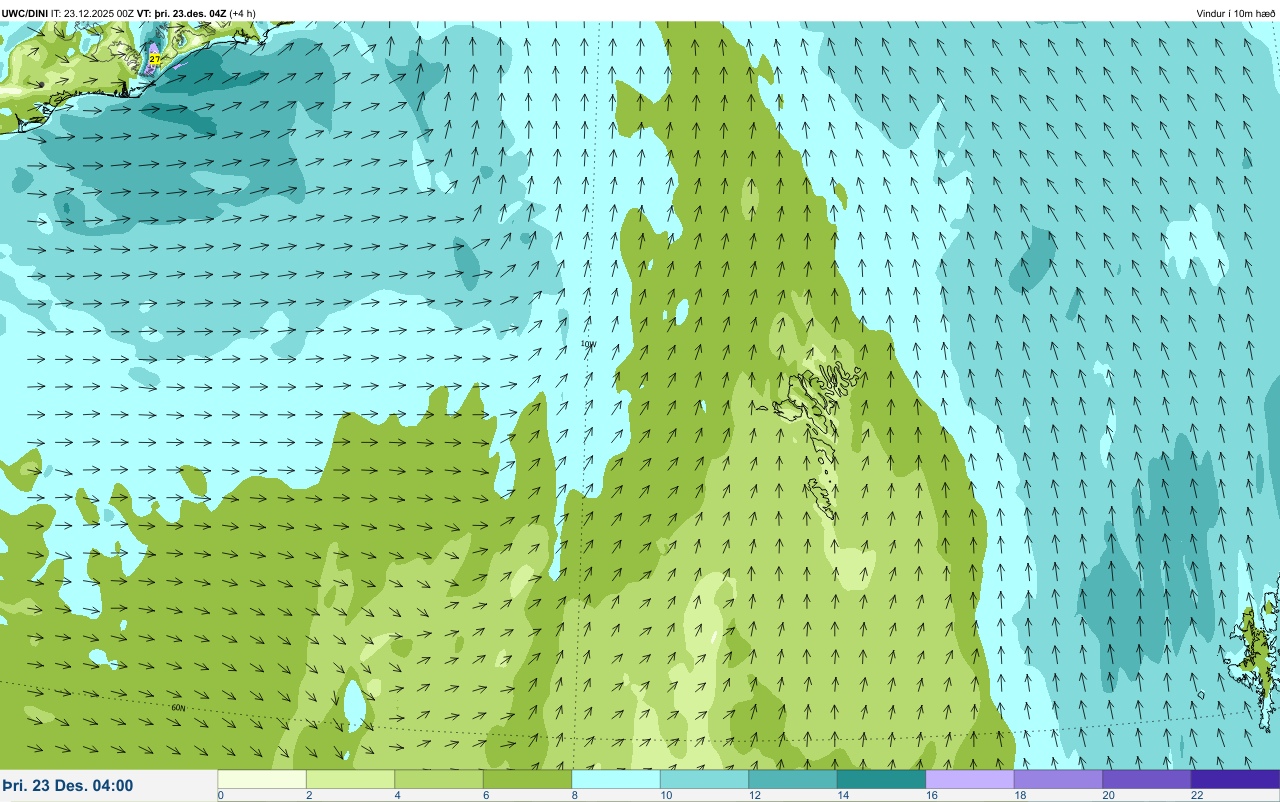Click the "23.12.2025 00Z" initial time text
The image size is (1280, 802).
coord(99,13)
